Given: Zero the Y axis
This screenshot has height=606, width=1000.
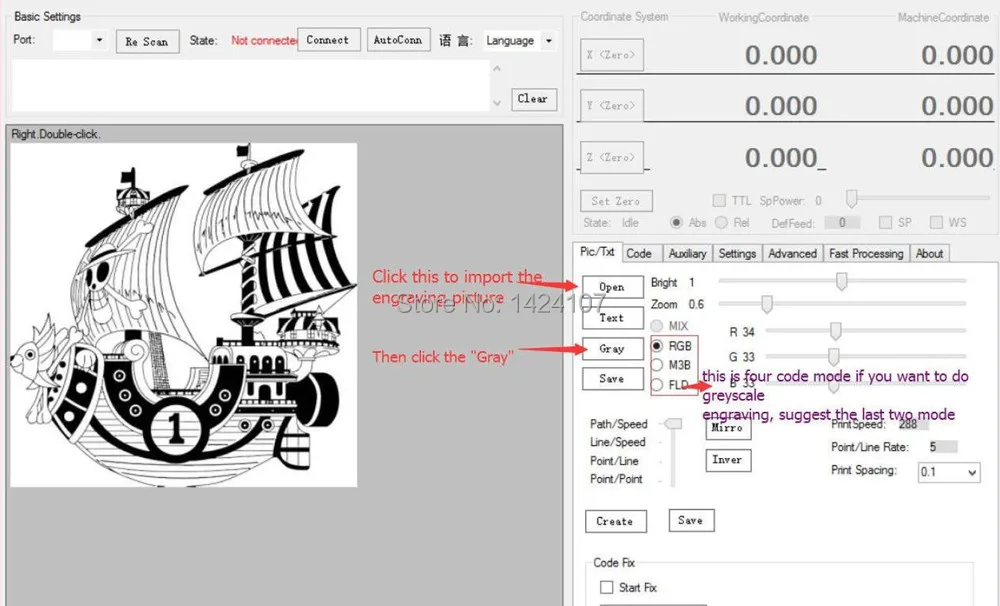Looking at the screenshot, I should (612, 106).
